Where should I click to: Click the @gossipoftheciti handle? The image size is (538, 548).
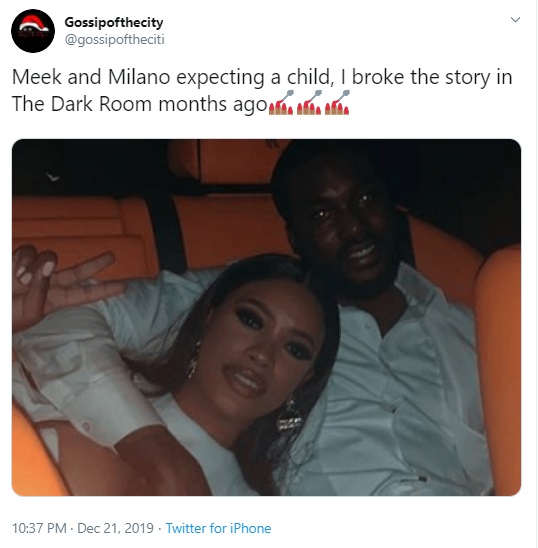(115, 39)
